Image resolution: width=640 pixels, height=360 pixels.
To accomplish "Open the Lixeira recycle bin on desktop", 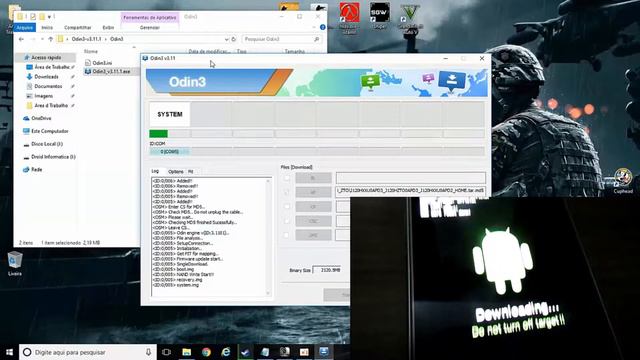I will coord(15,263).
